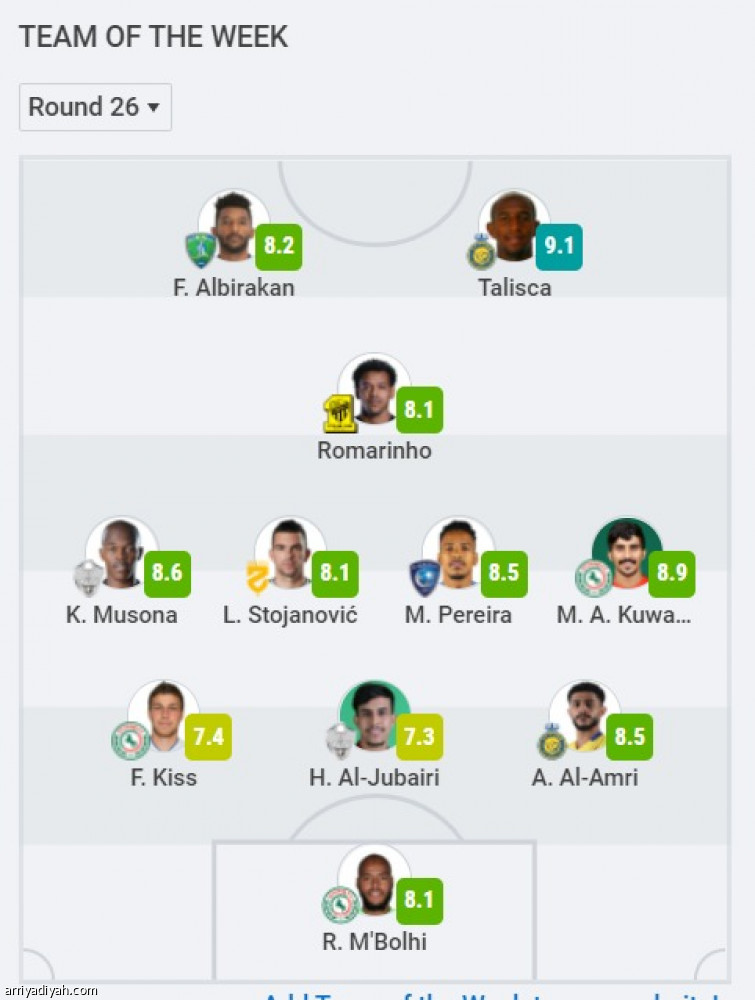Select M. A. Kuwa's 8.9 rating badge
755x1000 pixels.
coord(671,573)
